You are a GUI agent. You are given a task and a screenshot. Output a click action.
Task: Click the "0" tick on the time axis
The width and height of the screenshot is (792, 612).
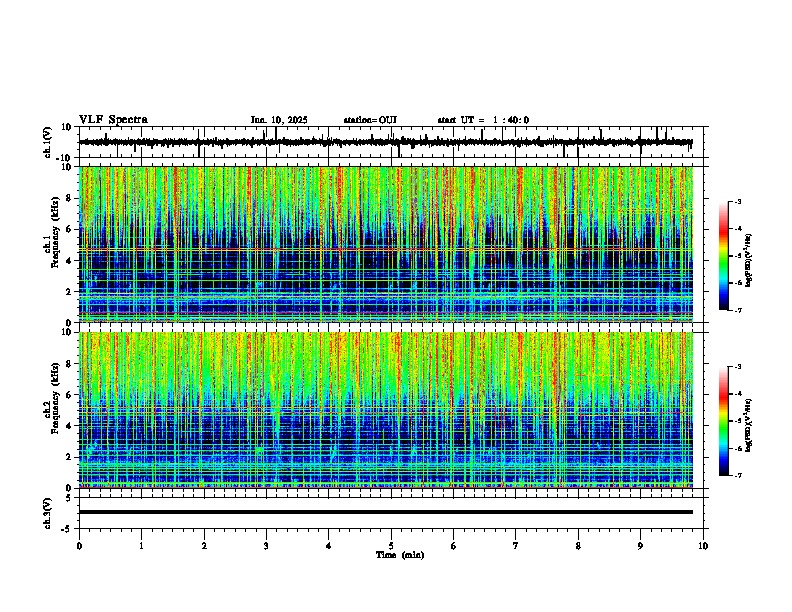(x=79, y=546)
